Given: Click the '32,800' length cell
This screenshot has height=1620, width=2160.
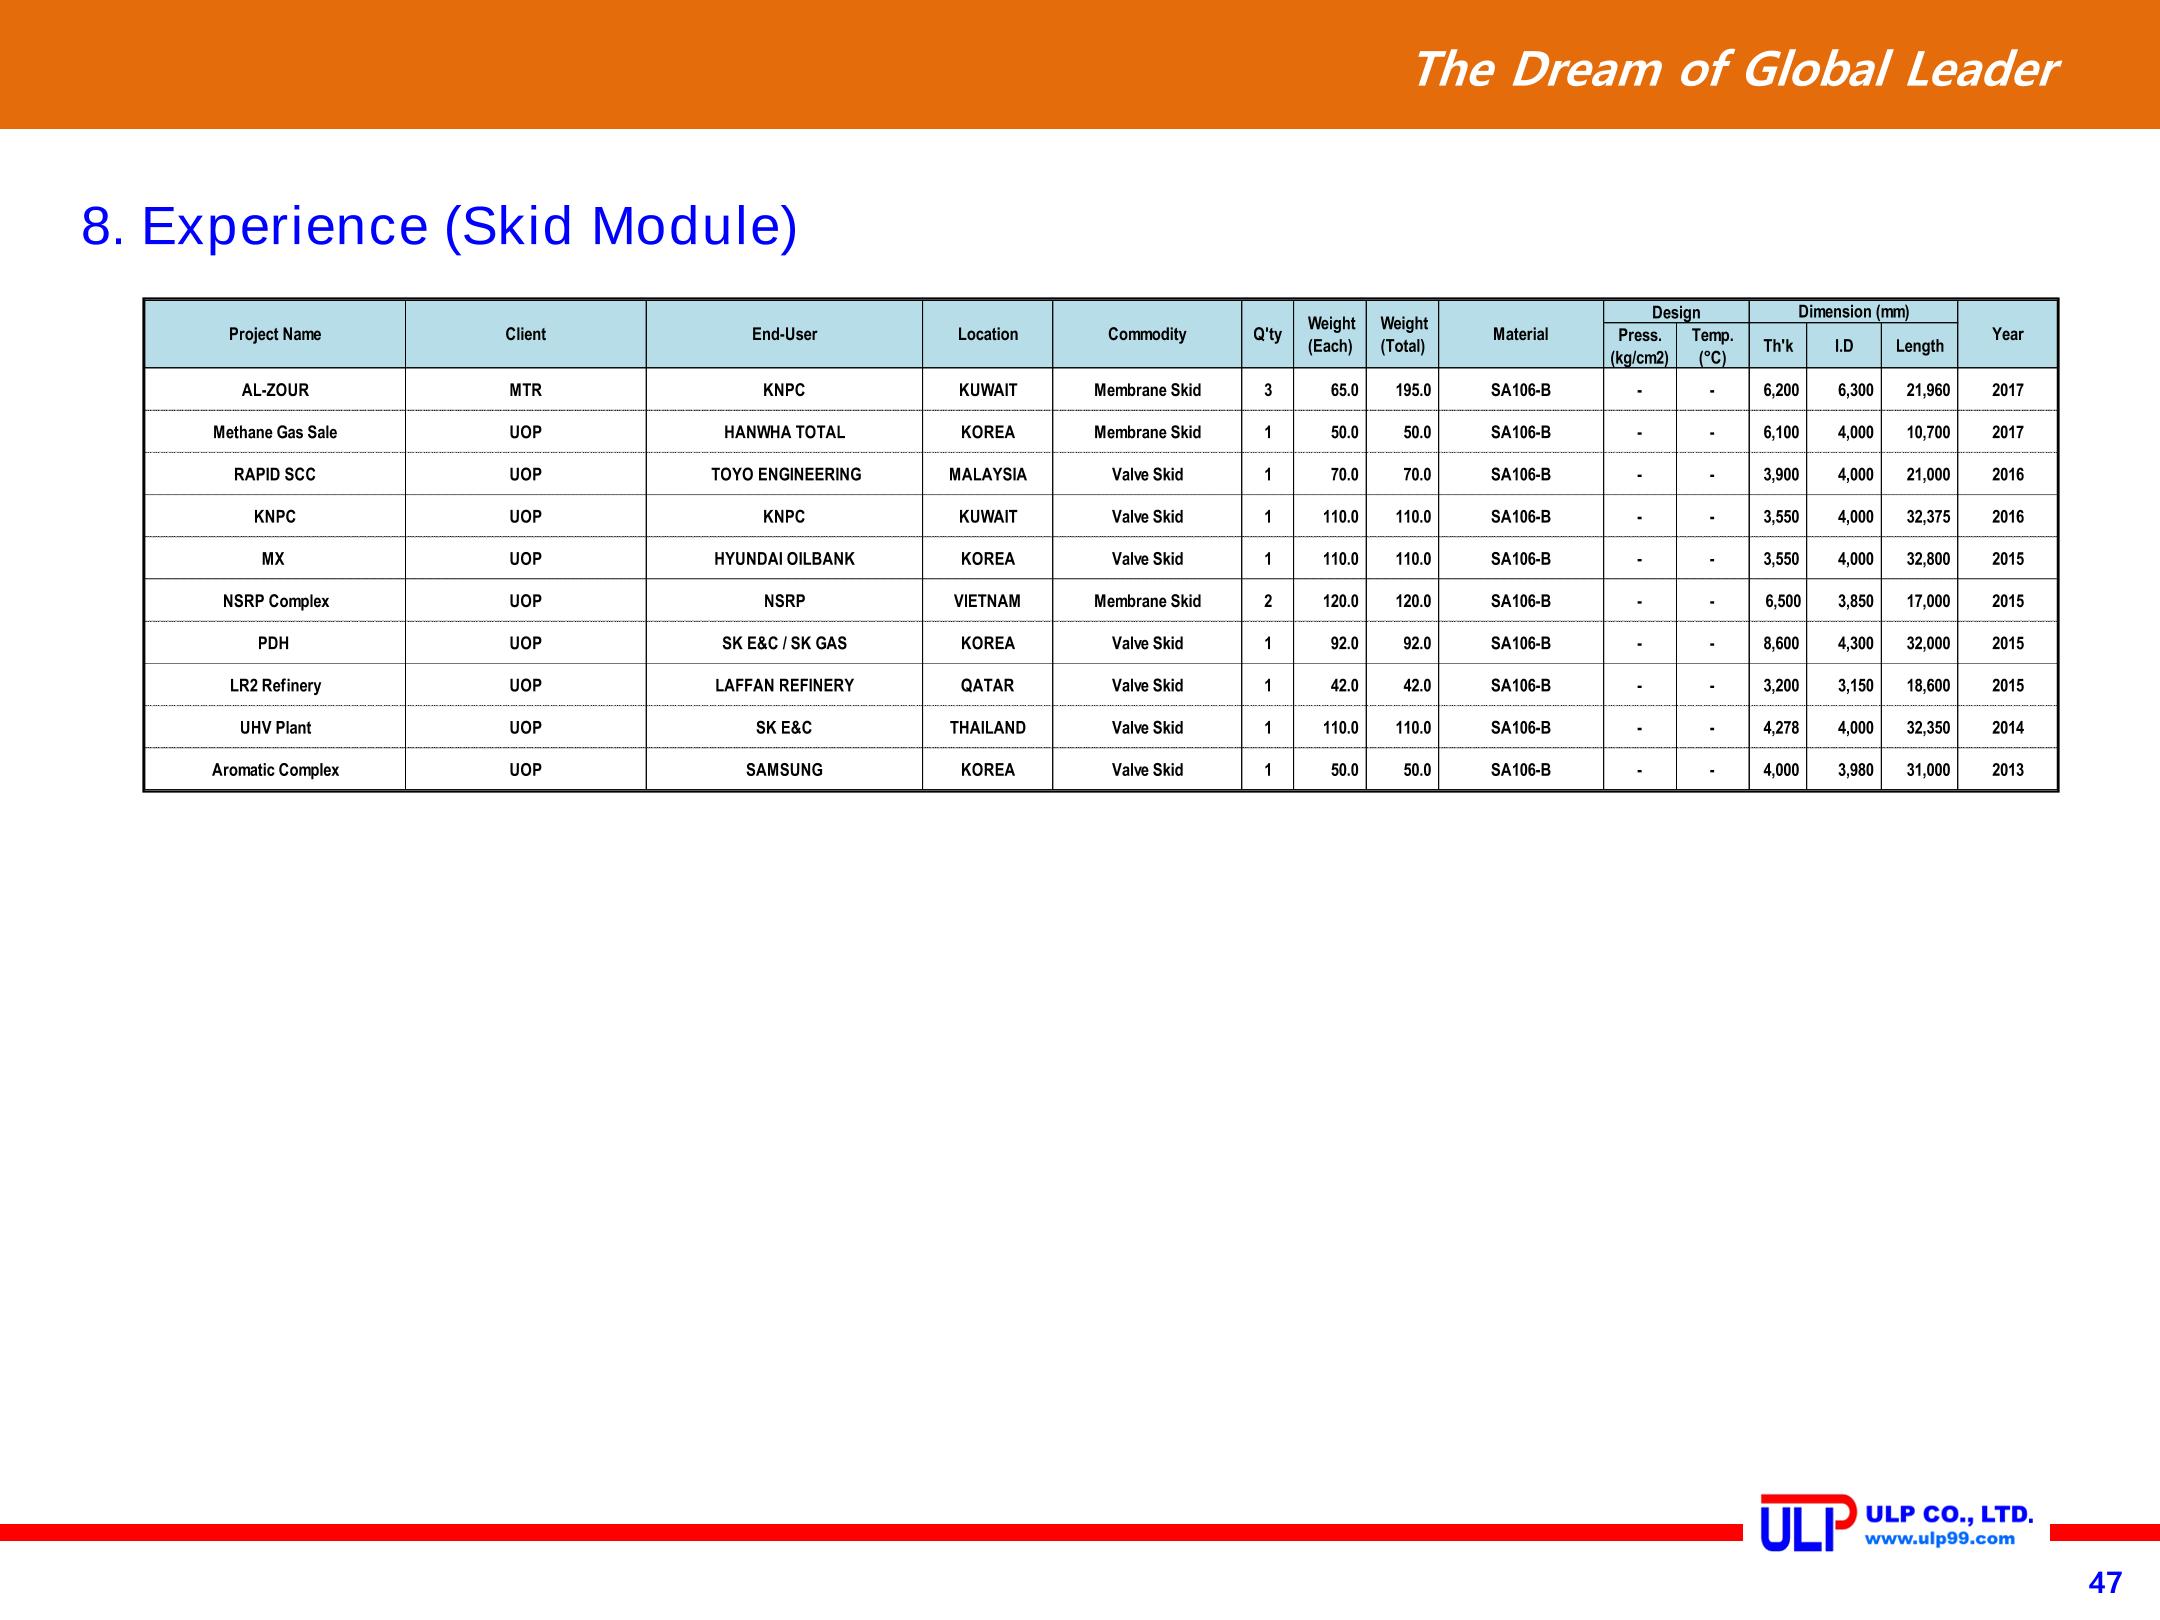Looking at the screenshot, I should [x=1919, y=559].
